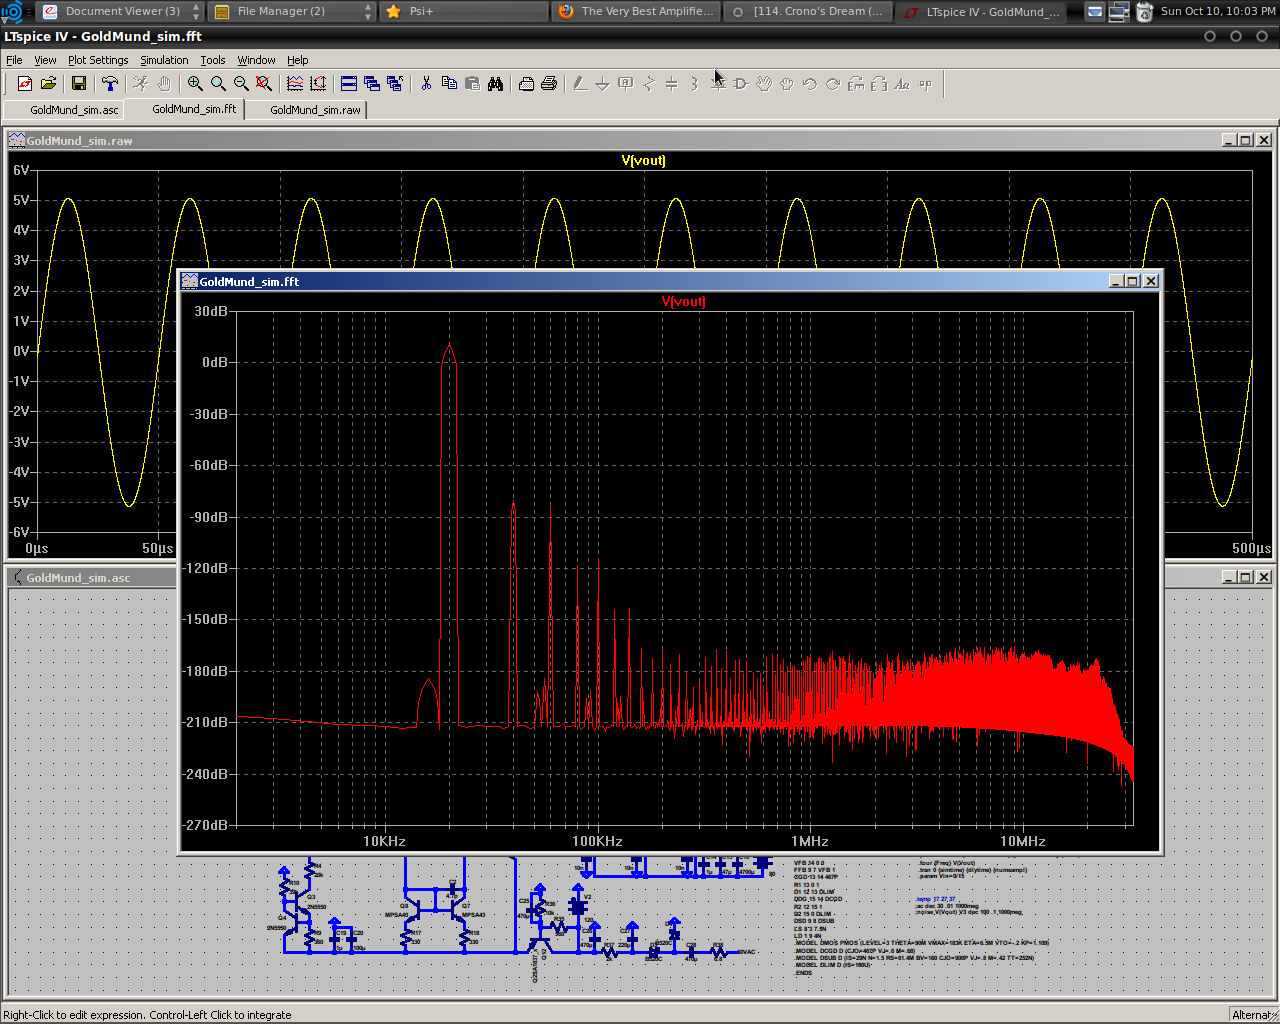Click the Draw Wire pencil icon
1280x1024 pixels.
[580, 84]
